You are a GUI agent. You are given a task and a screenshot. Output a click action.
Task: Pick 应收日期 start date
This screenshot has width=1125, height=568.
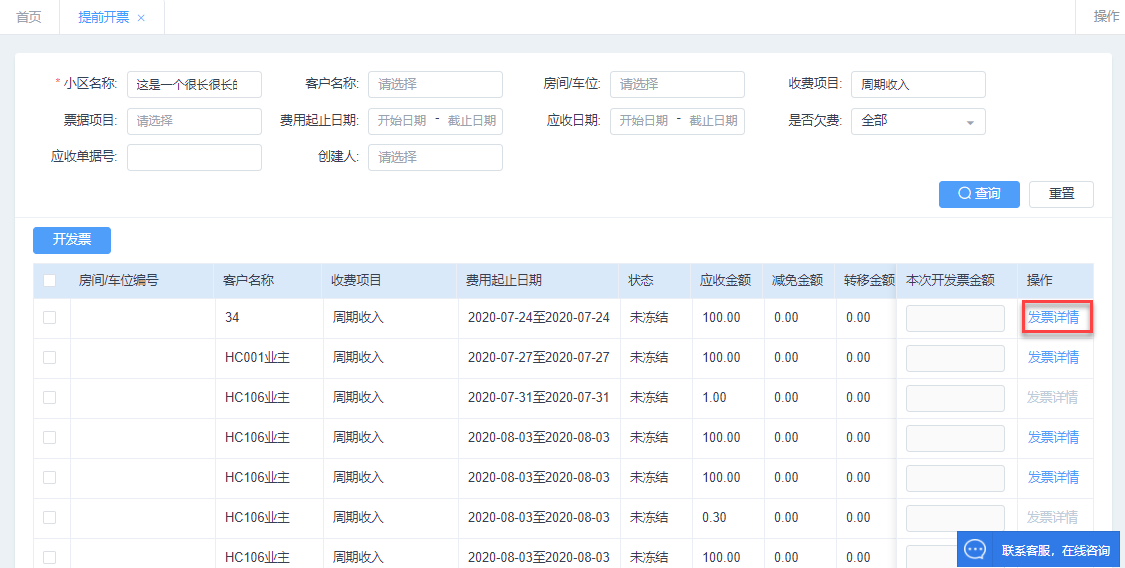644,121
